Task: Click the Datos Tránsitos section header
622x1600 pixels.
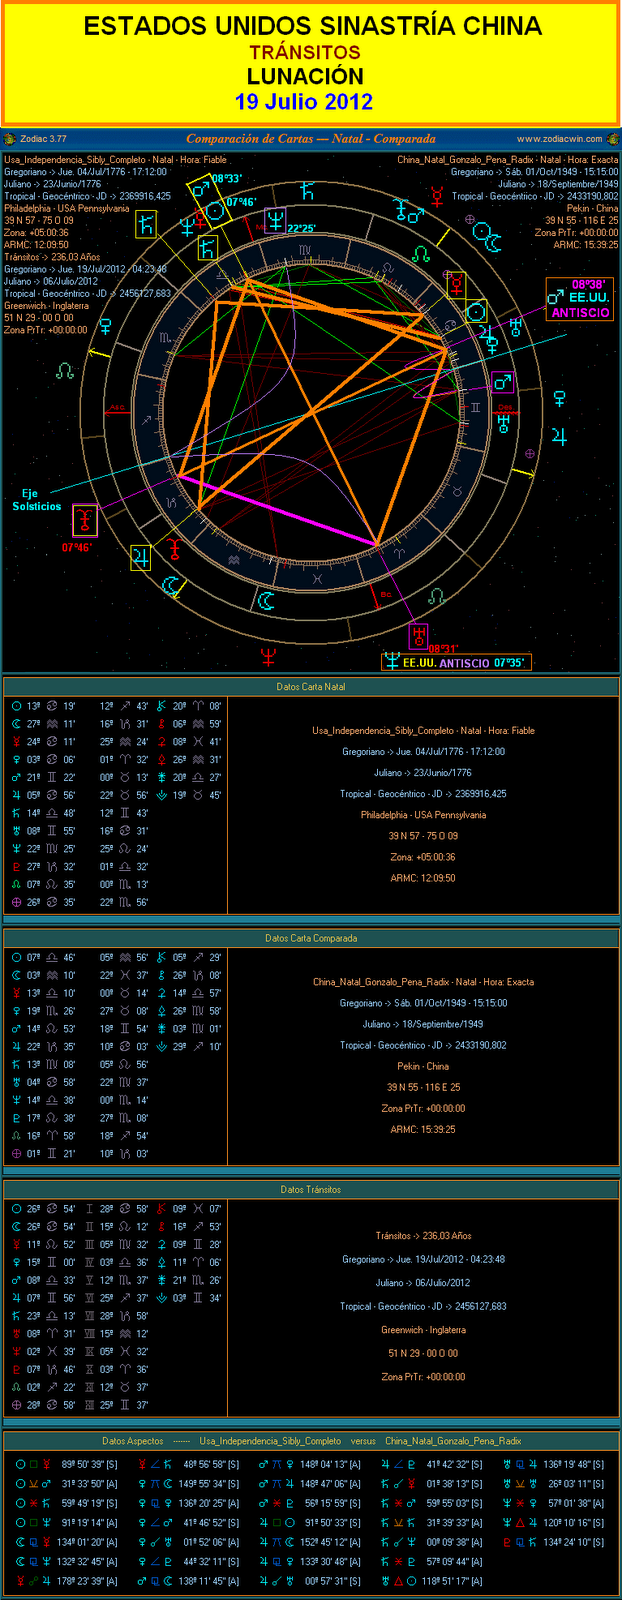Action: 311,1190
